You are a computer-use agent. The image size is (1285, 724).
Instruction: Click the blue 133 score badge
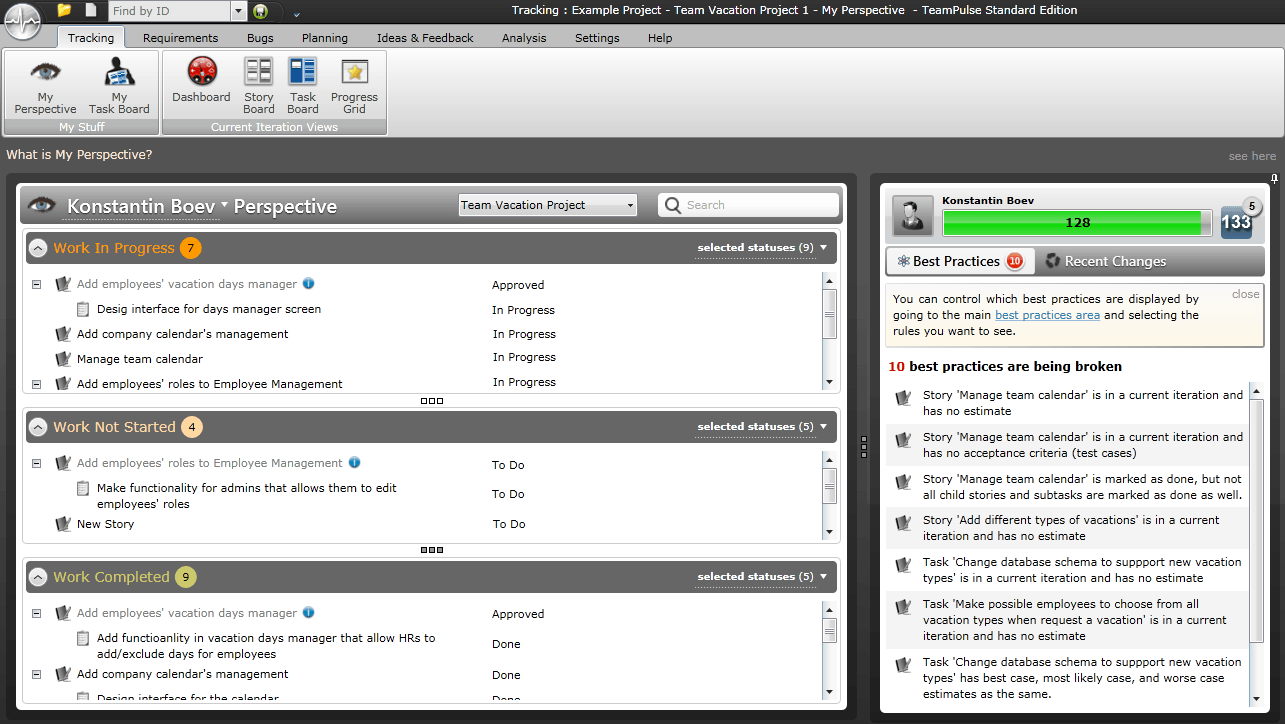1236,222
